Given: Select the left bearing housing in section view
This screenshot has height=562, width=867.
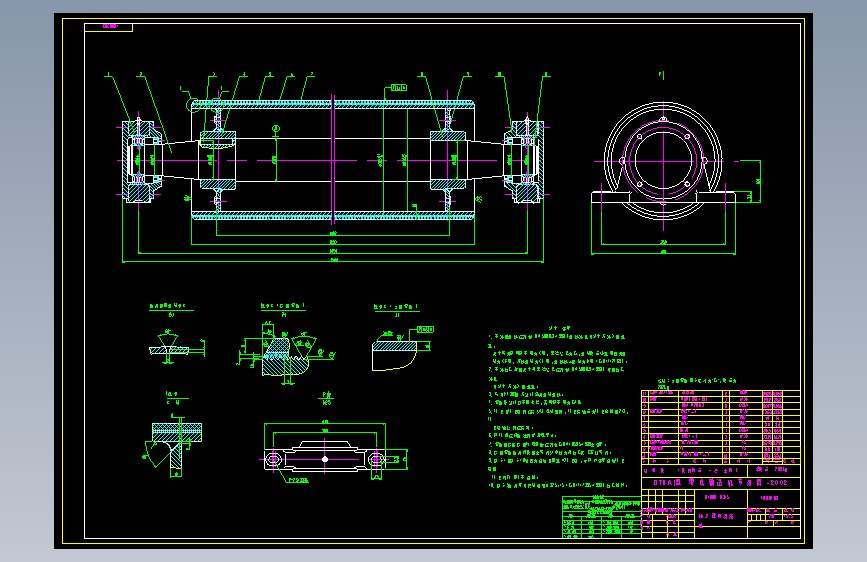Looking at the screenshot, I should [x=140, y=160].
